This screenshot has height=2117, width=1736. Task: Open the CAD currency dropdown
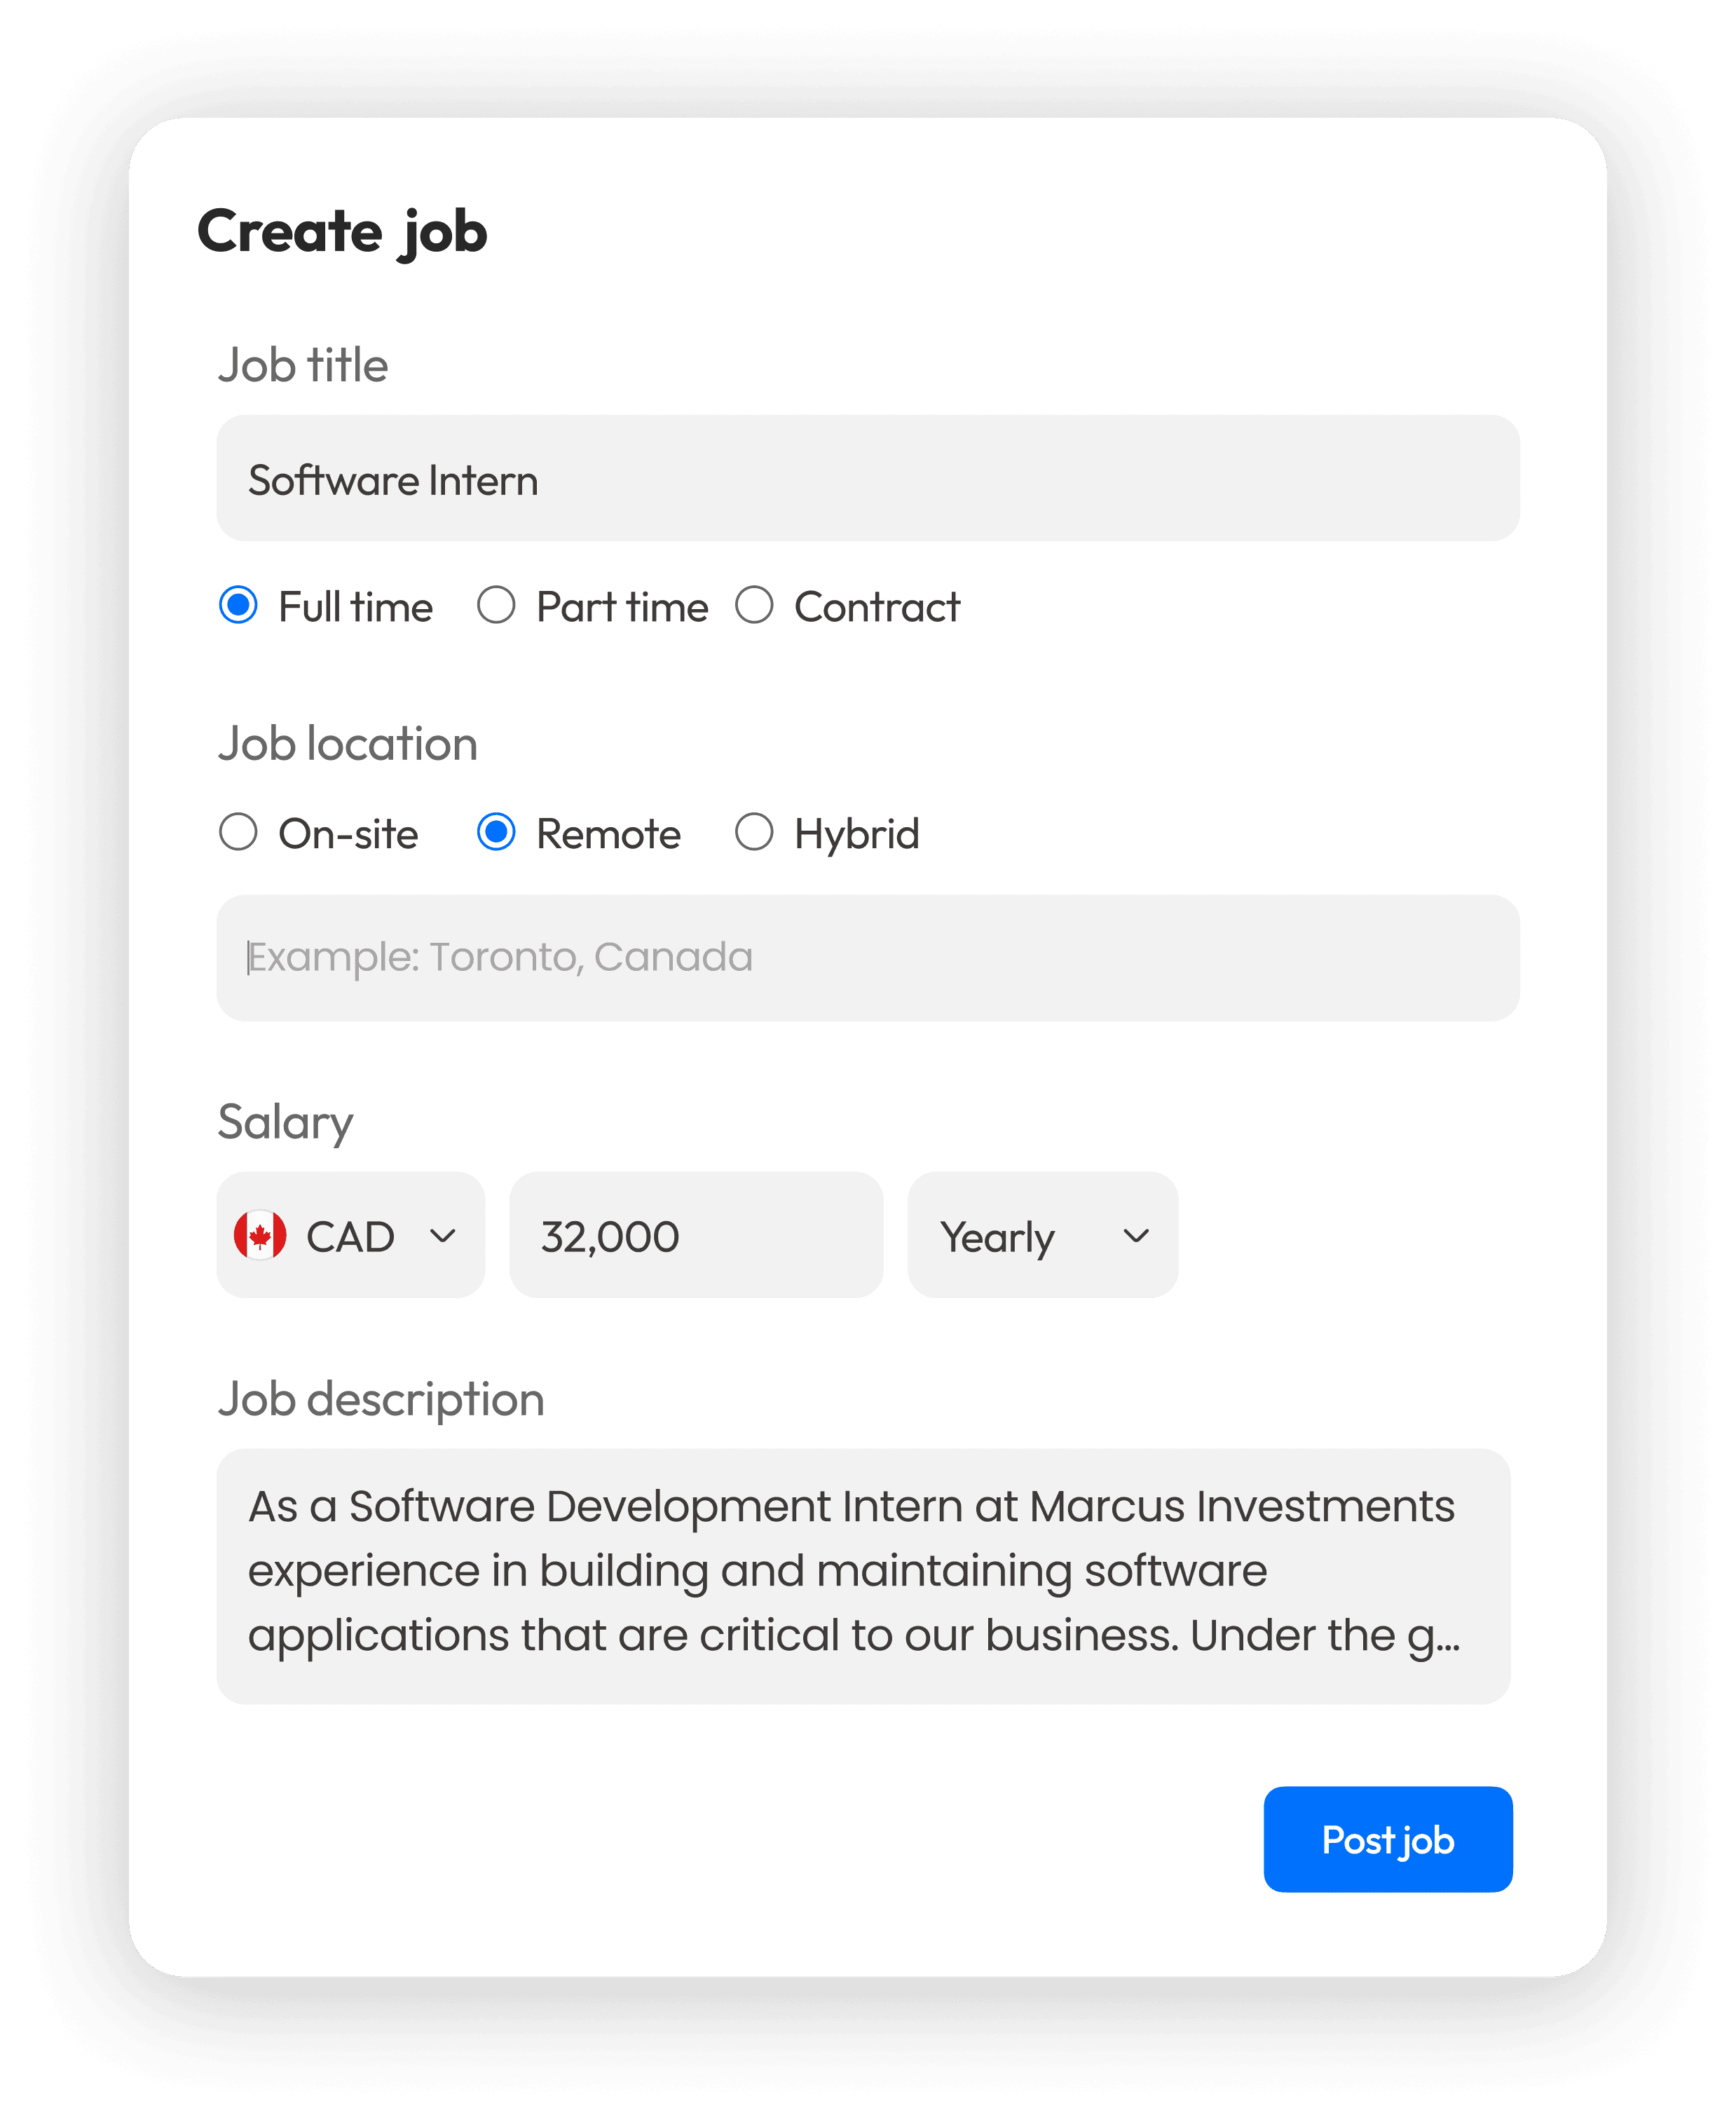click(350, 1236)
